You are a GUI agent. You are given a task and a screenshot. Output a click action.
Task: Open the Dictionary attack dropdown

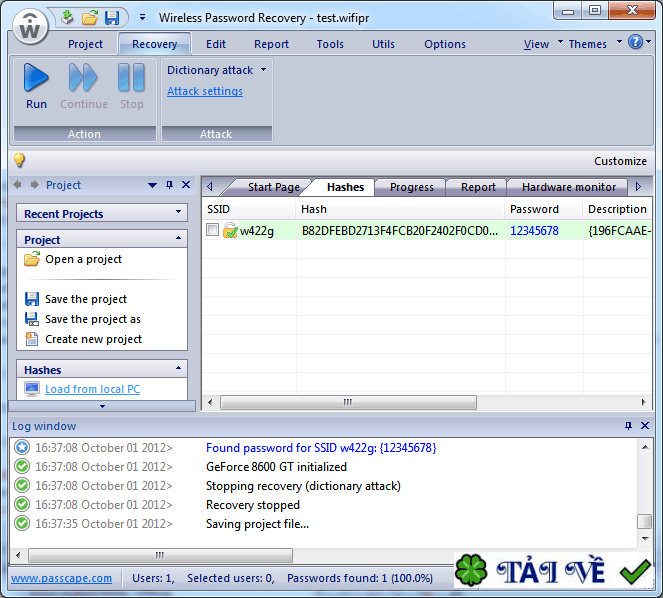[217, 70]
